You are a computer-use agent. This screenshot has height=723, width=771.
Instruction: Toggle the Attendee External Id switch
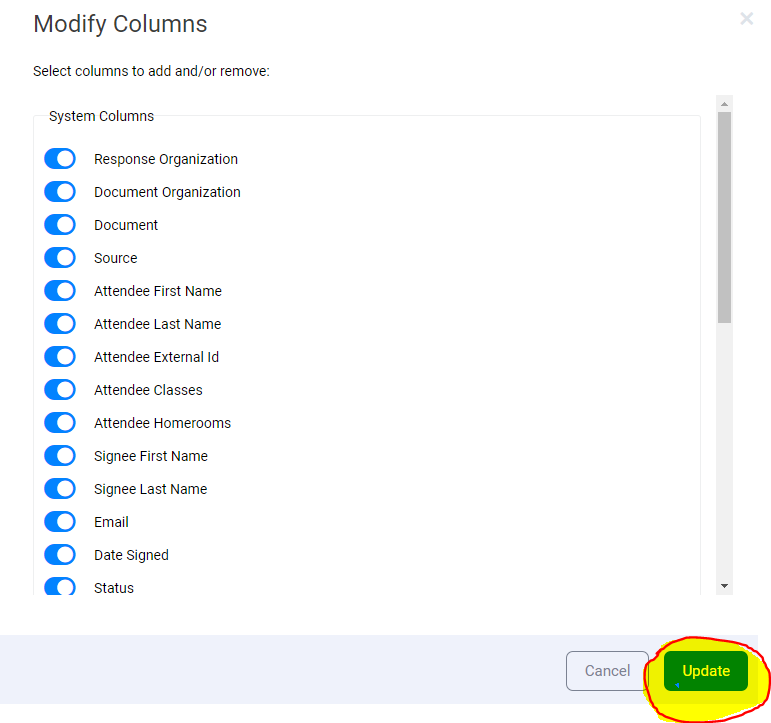[x=60, y=357]
